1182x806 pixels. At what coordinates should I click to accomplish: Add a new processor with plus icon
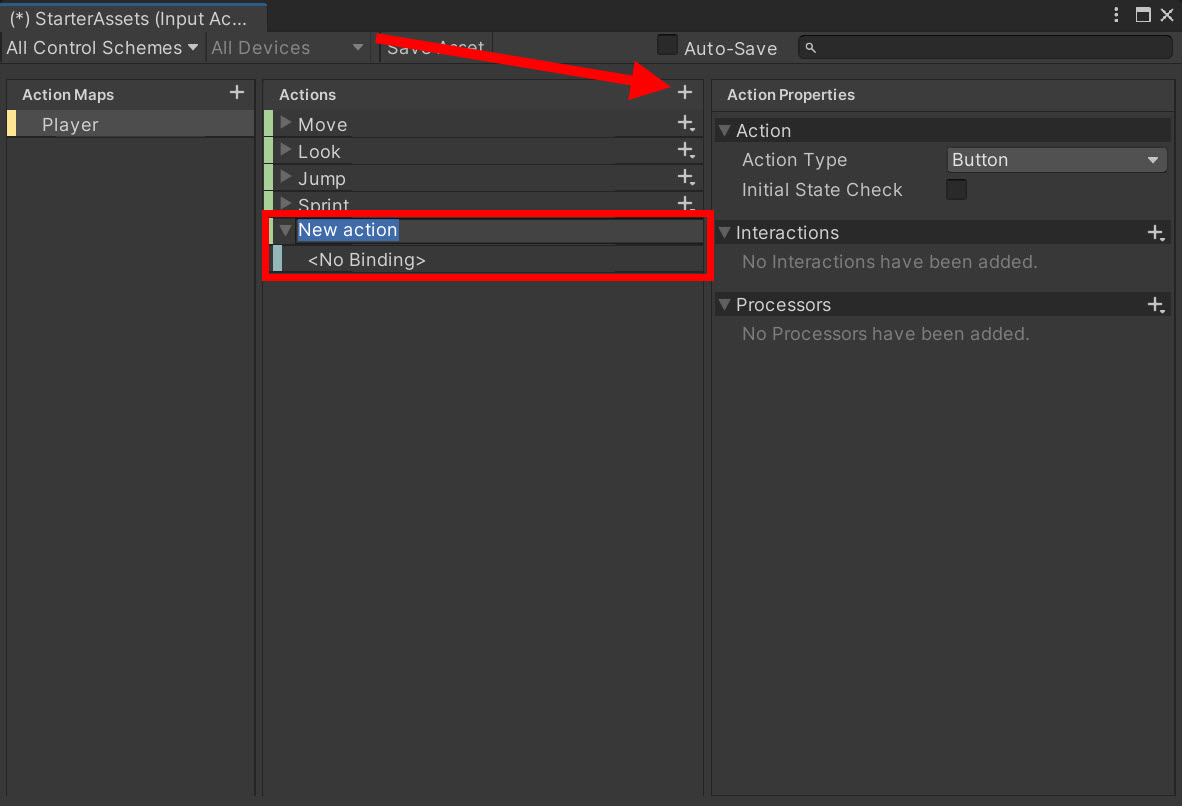[1156, 305]
